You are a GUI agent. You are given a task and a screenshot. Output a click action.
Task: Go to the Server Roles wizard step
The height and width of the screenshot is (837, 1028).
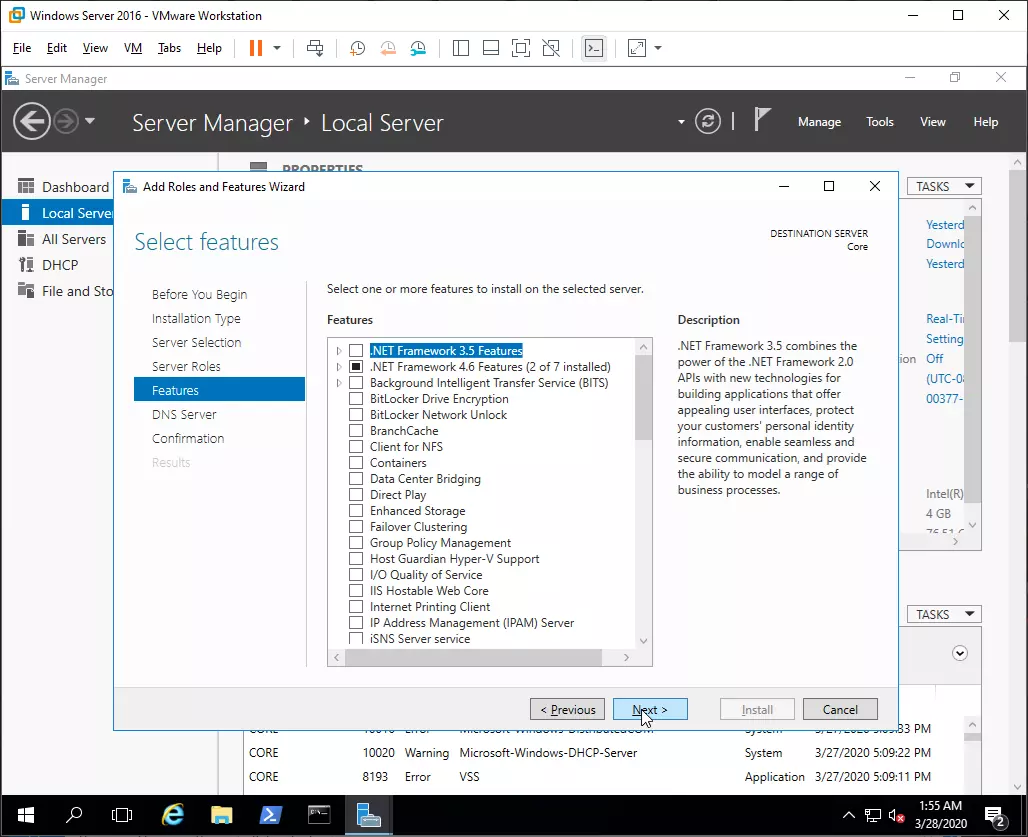pos(186,366)
